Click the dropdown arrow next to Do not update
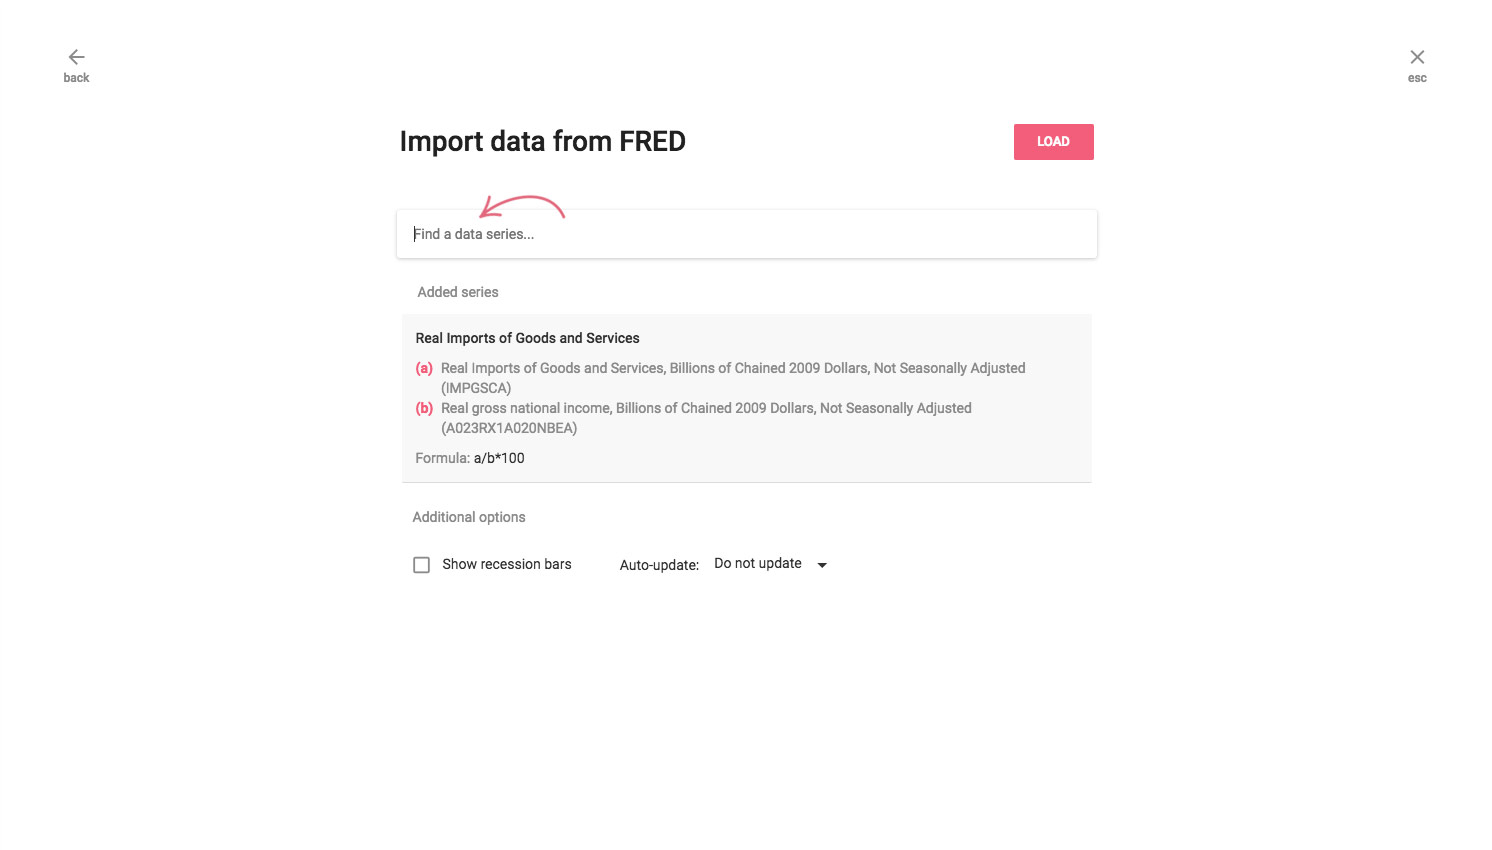 [822, 565]
